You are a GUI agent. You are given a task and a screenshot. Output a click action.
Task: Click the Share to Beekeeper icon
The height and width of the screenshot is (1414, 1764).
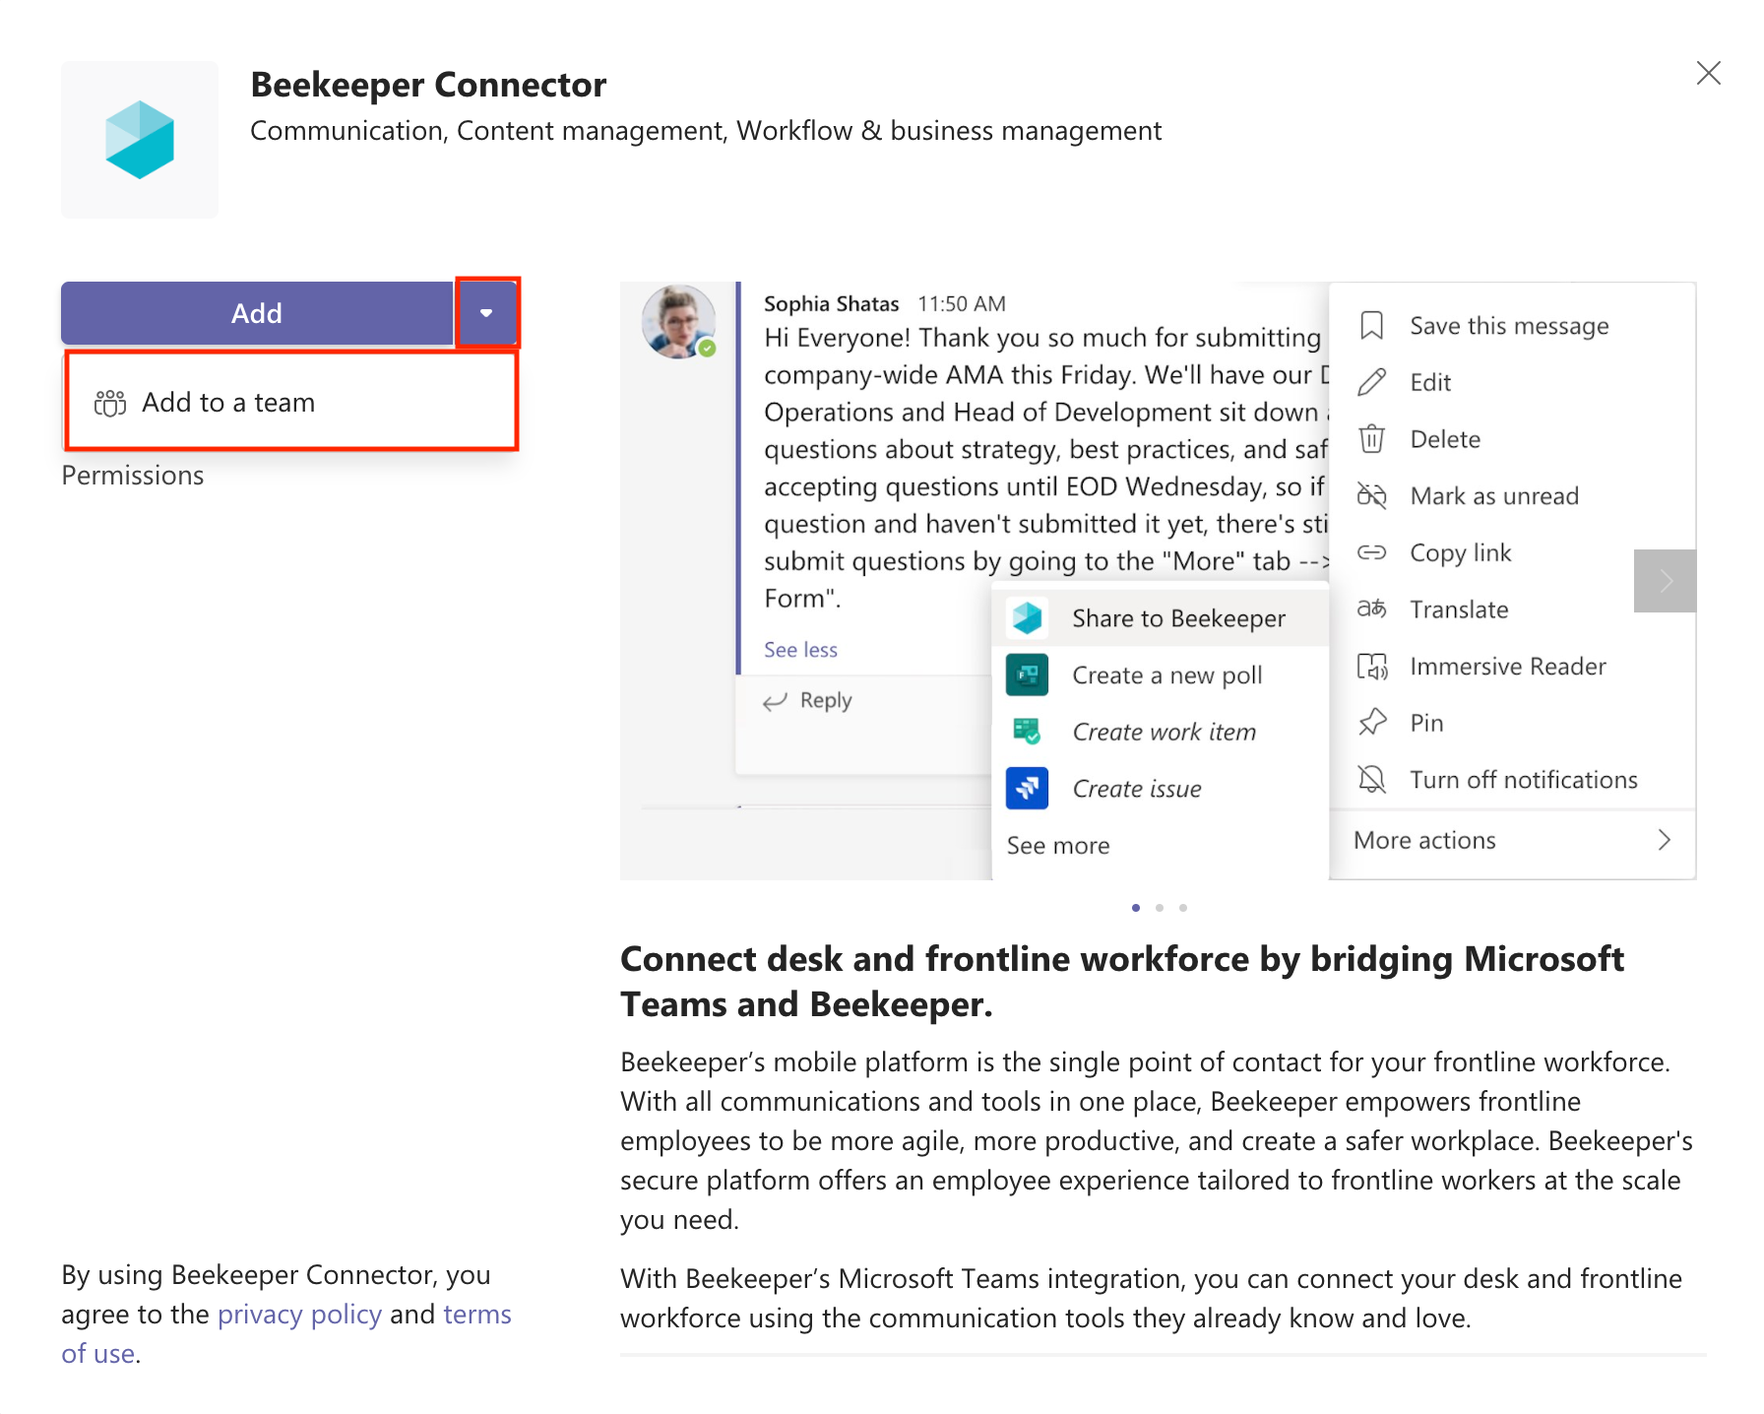tap(1027, 618)
